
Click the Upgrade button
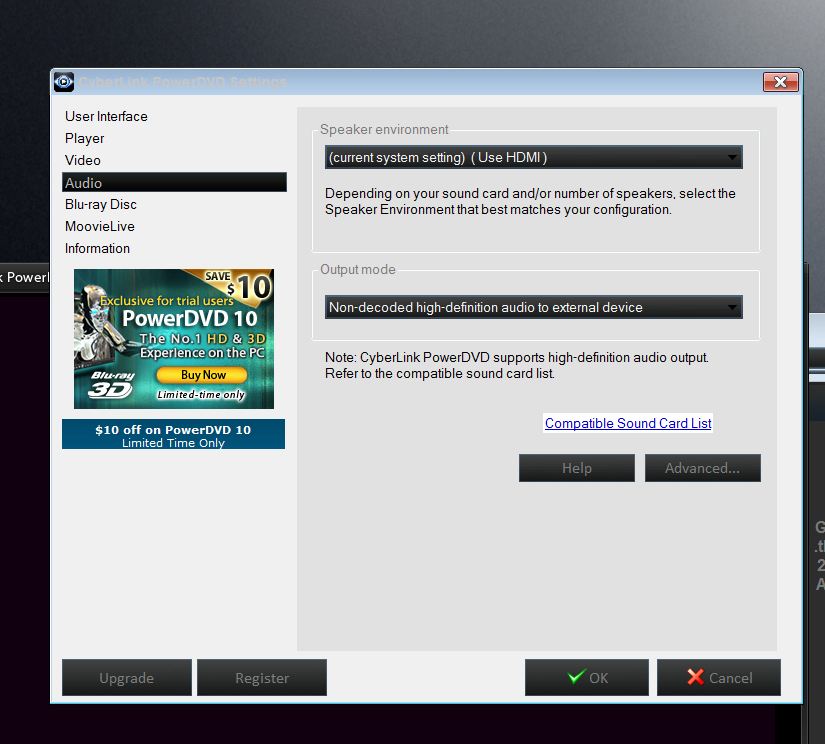click(x=127, y=678)
